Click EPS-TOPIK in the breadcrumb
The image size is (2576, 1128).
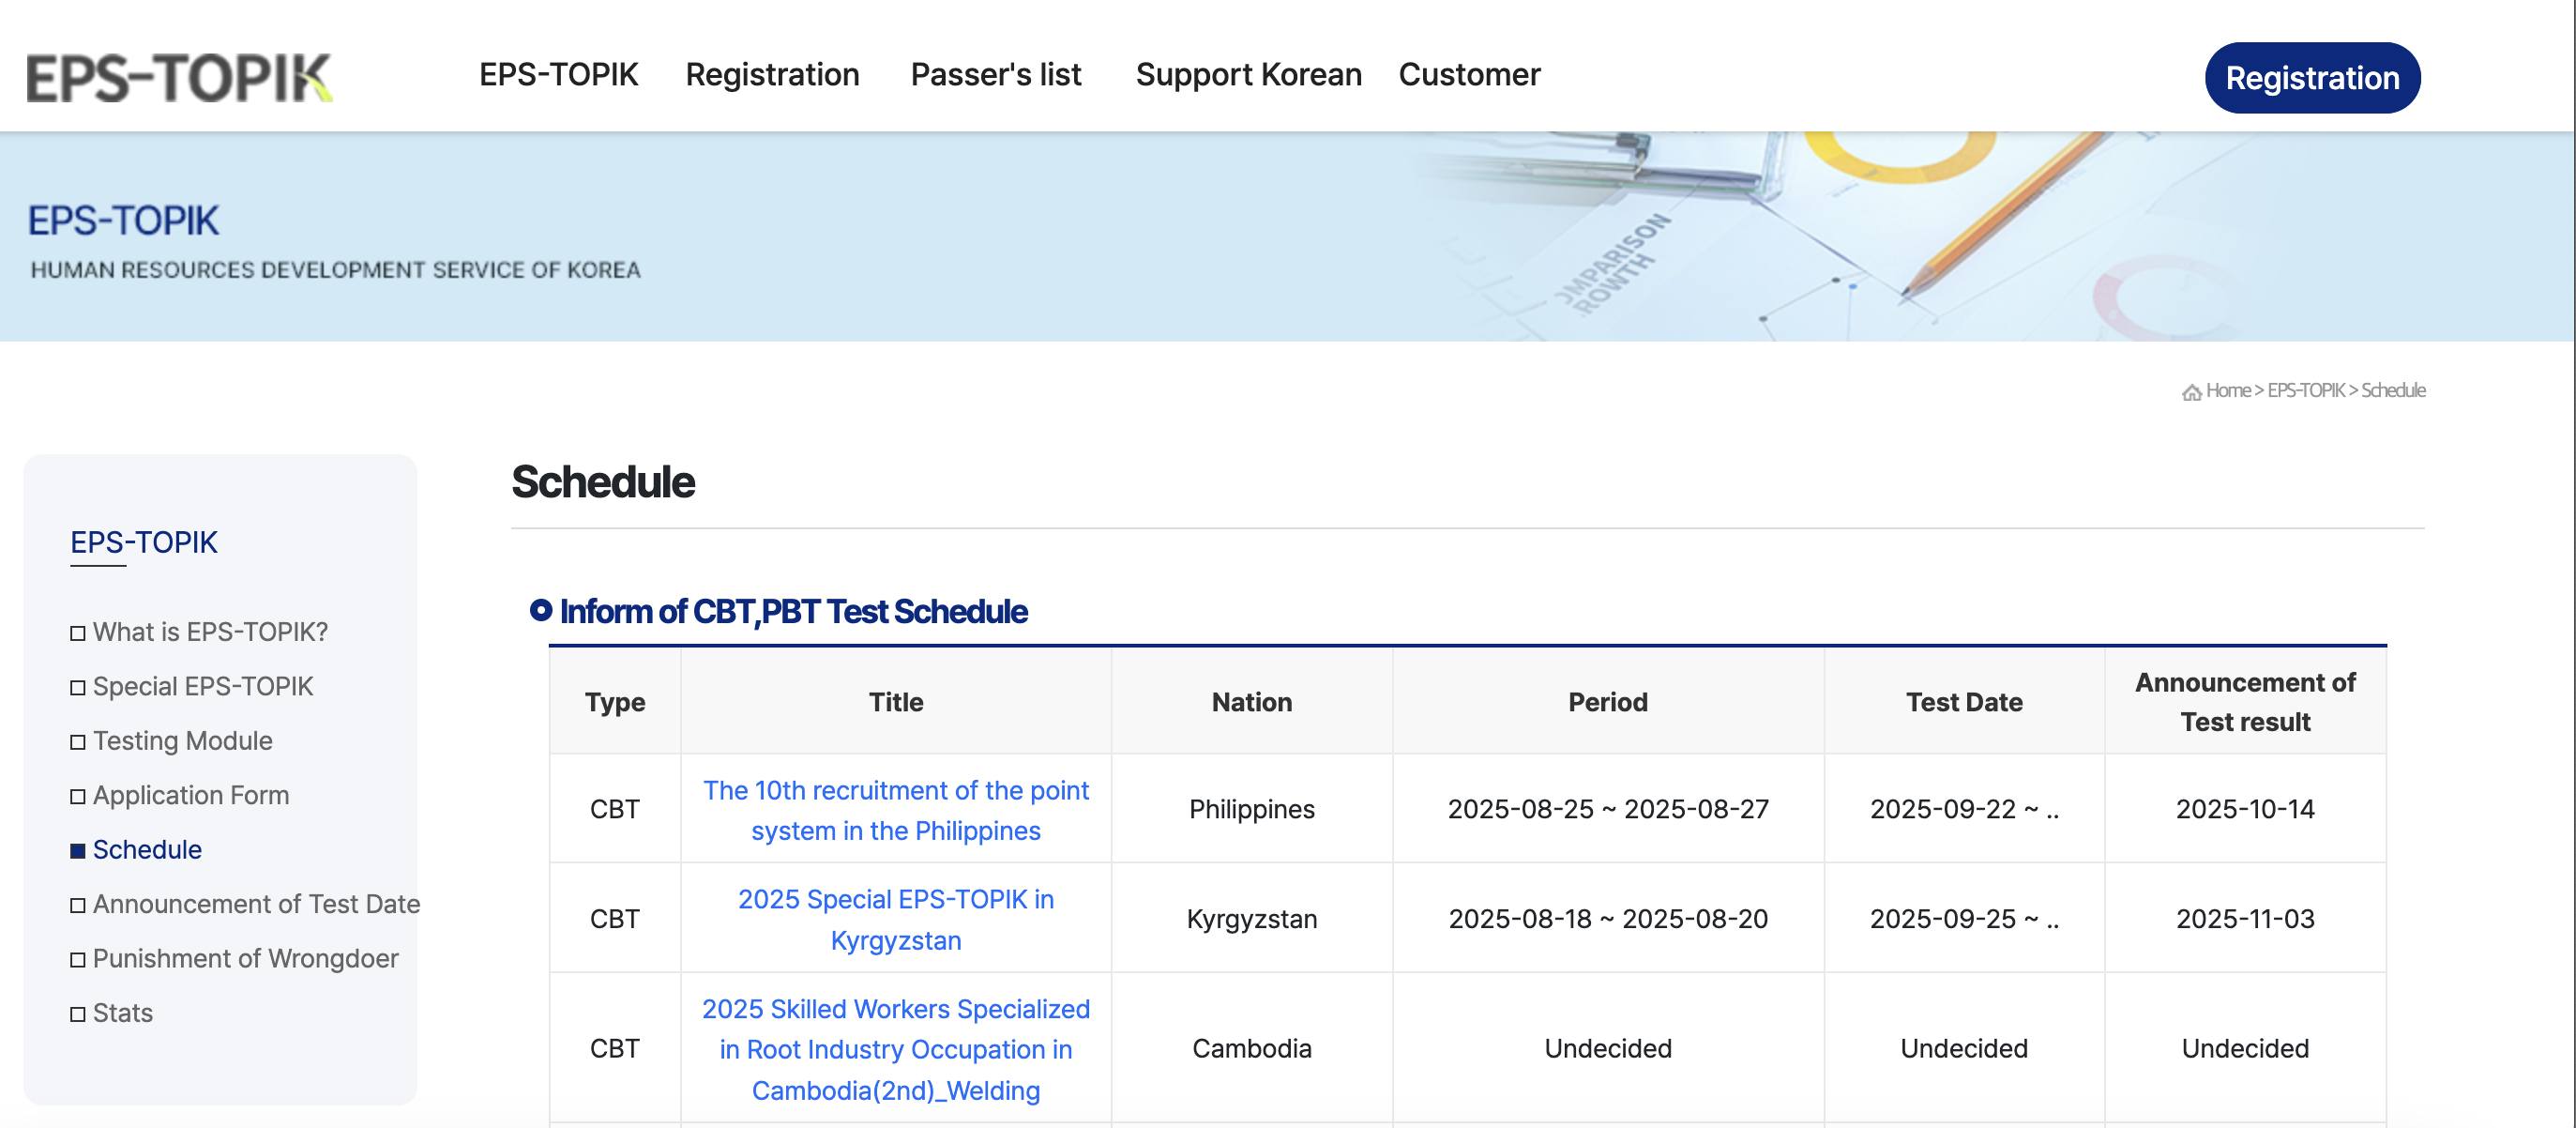pos(2305,391)
